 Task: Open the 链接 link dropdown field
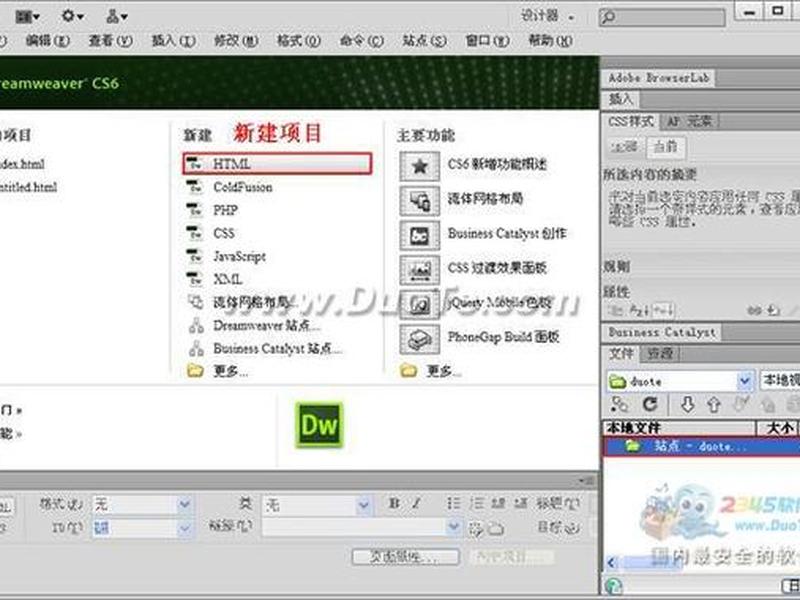[362, 527]
